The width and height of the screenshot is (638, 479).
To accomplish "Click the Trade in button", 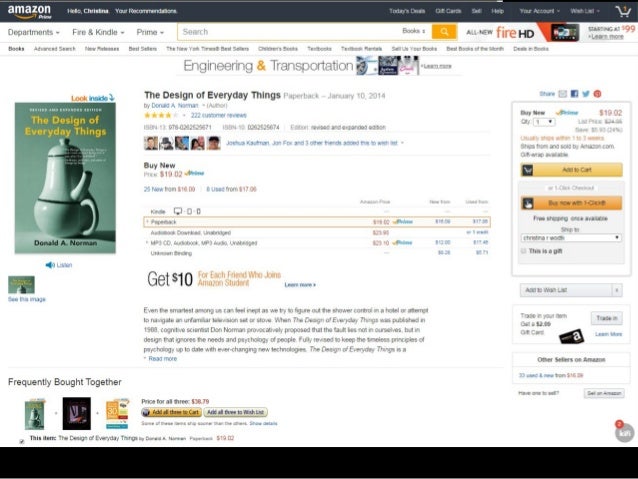I will [606, 318].
